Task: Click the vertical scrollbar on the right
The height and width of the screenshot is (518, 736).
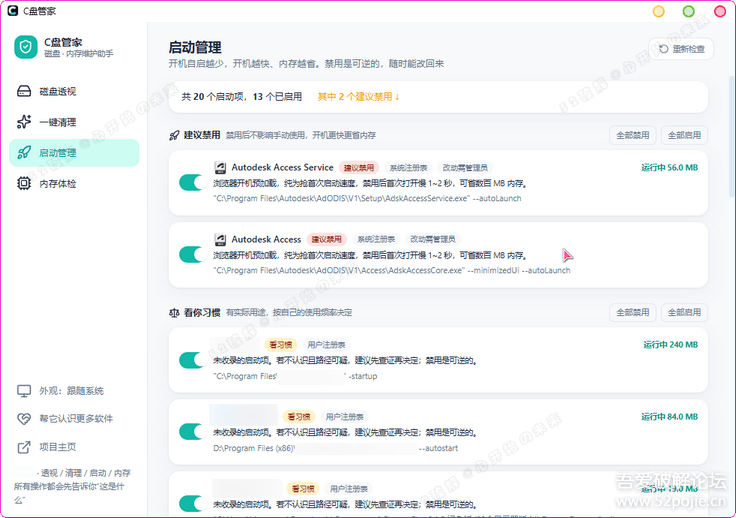Action: coord(732,136)
